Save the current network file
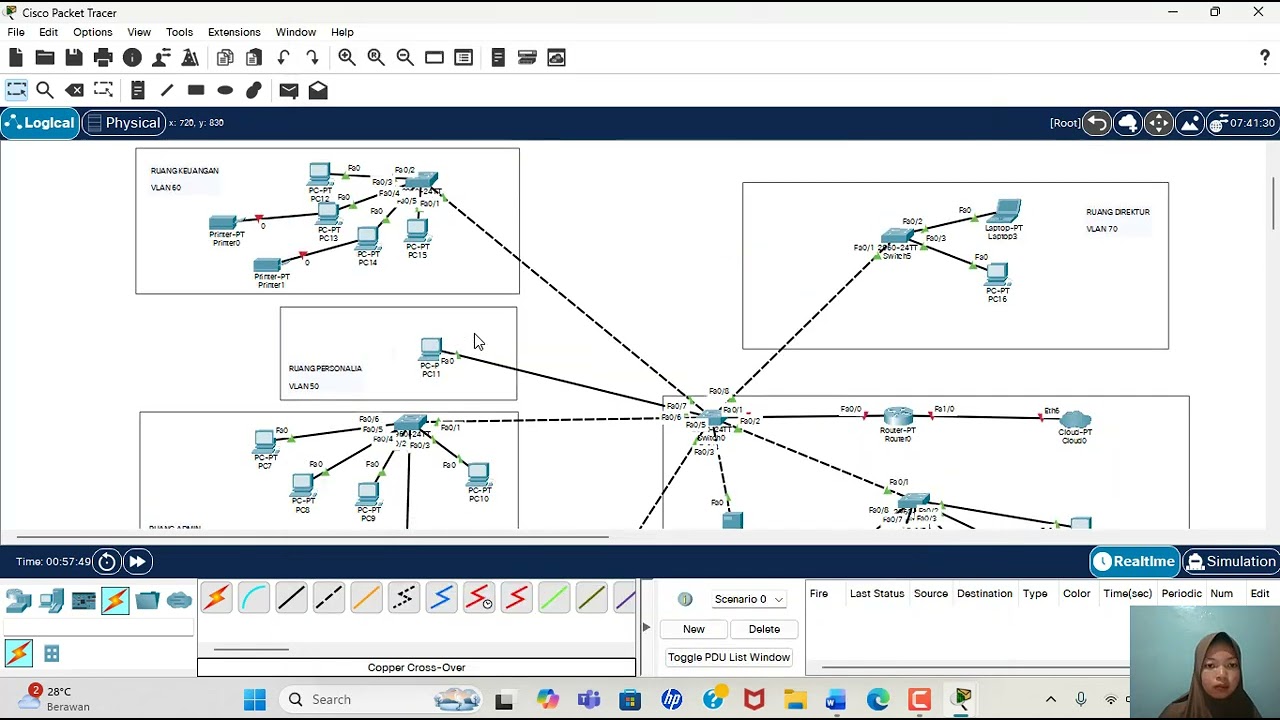1280x720 pixels. click(x=74, y=58)
